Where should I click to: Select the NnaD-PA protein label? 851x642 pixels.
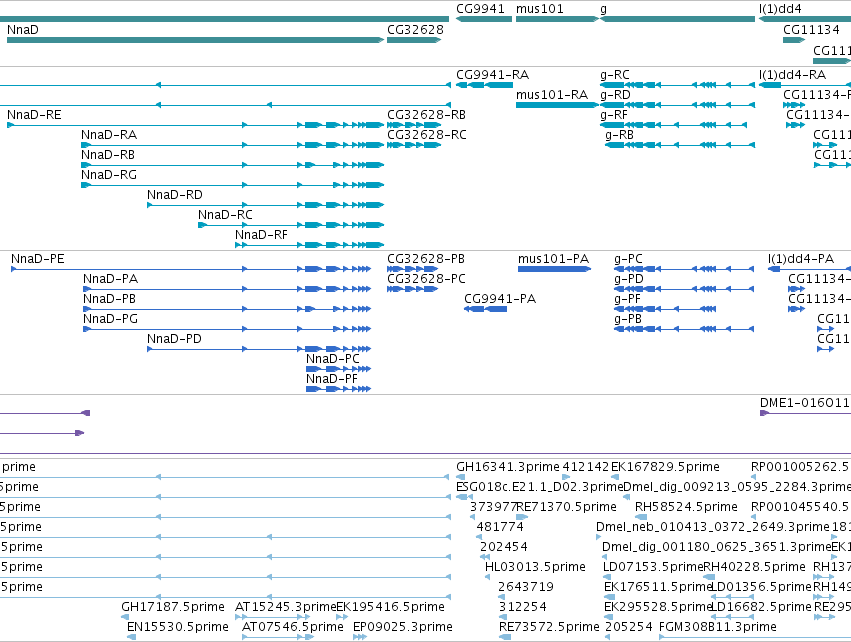(111, 279)
